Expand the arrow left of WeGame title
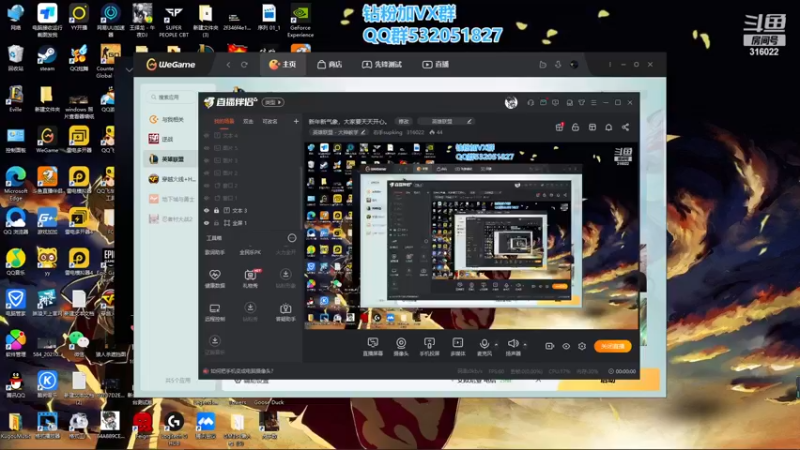The image size is (800, 450). [129, 69]
